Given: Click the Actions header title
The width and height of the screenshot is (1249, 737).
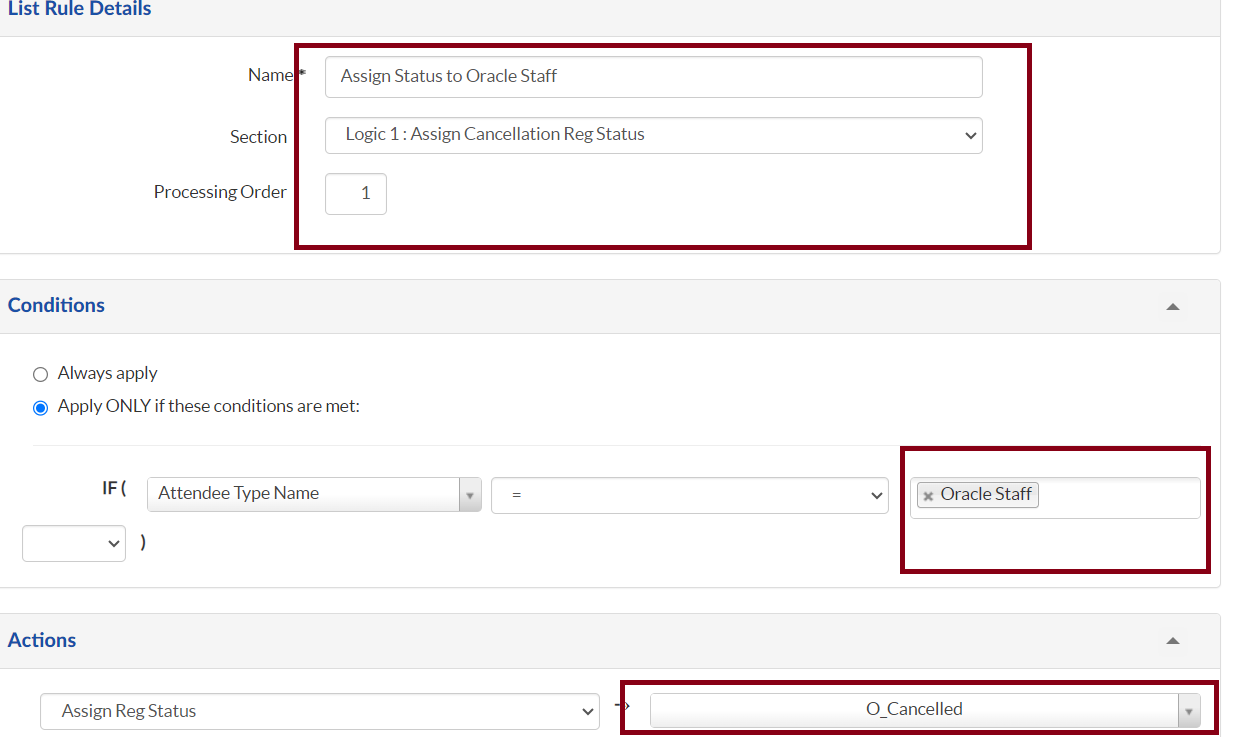Looking at the screenshot, I should point(42,640).
